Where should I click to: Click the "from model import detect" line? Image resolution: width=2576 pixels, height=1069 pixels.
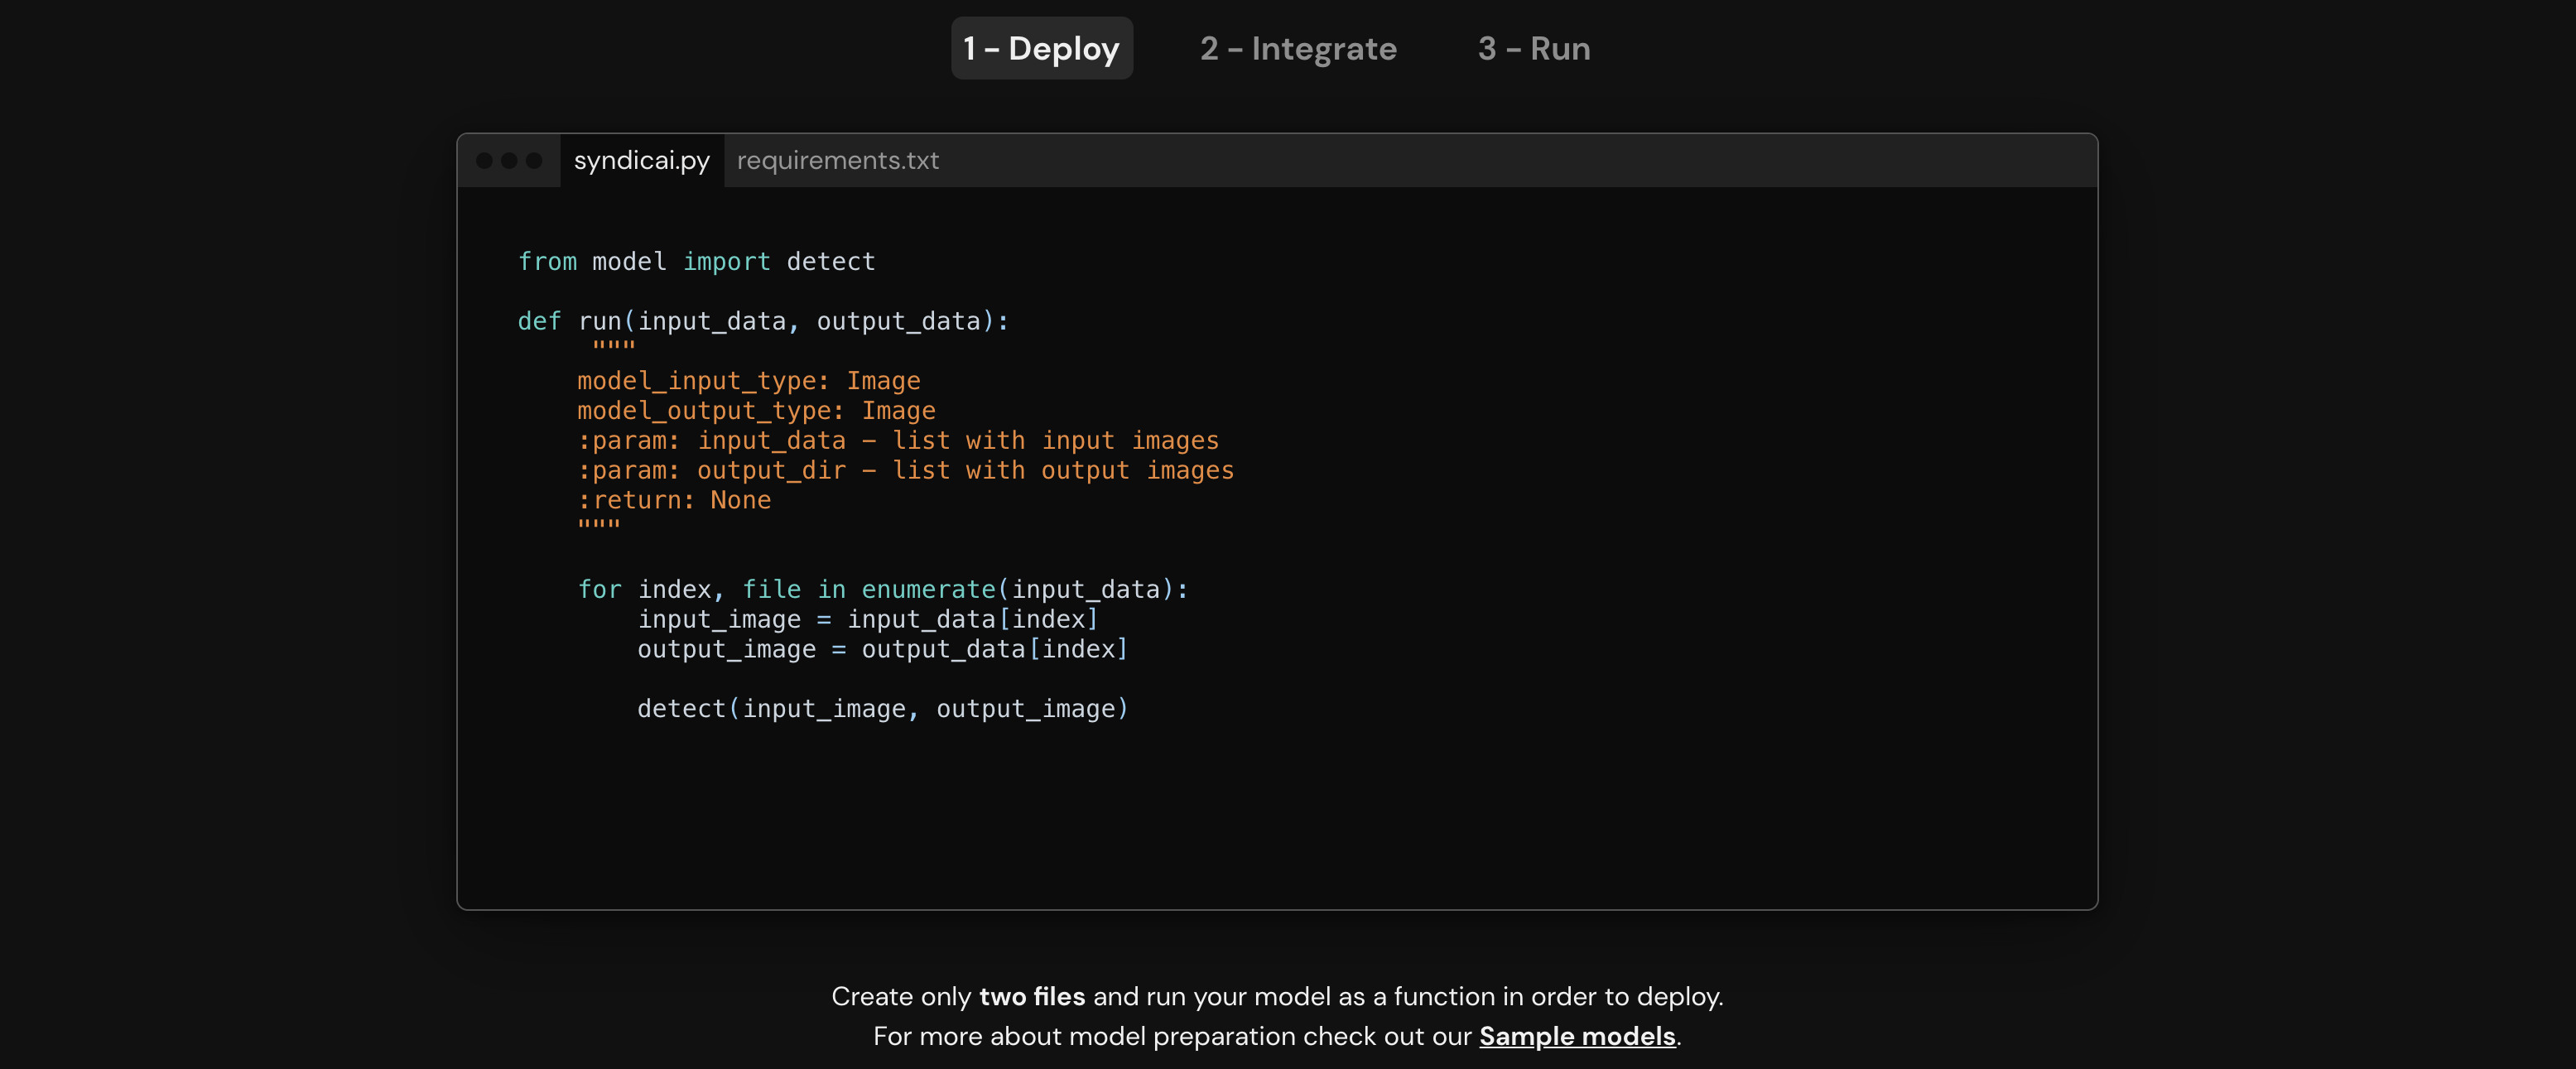[697, 261]
